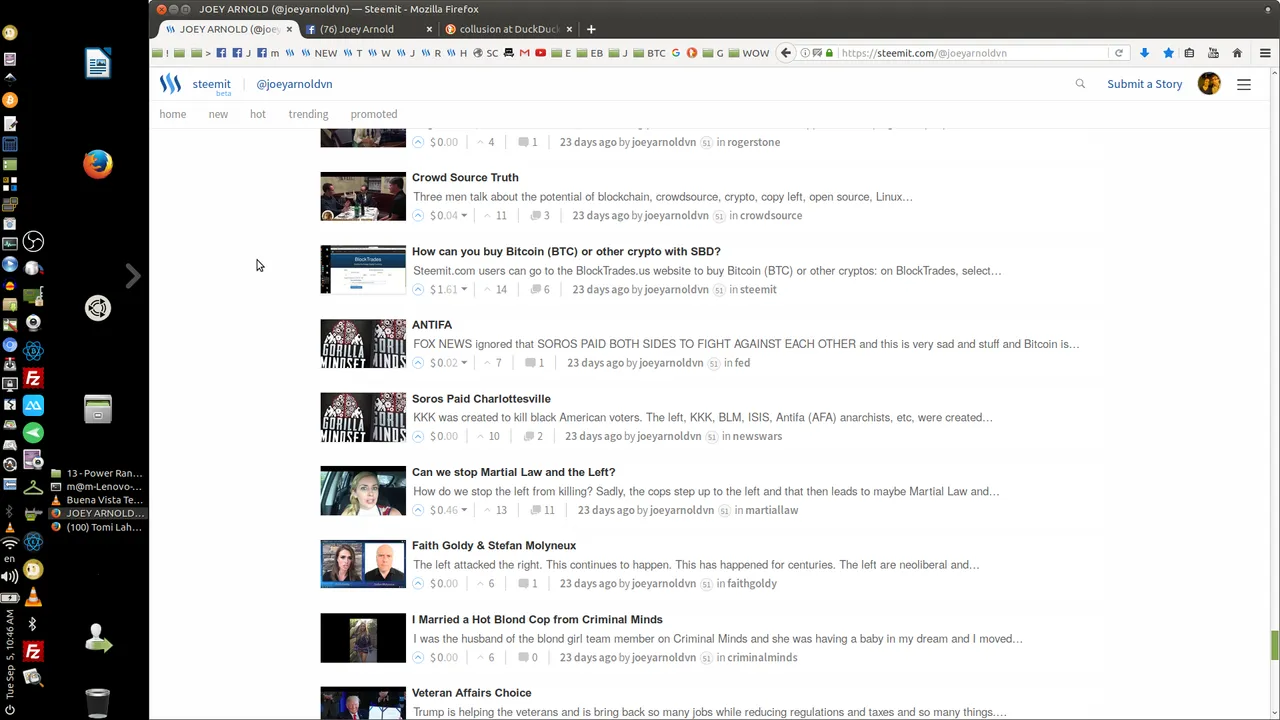Open the hot posts tab
Screen dimensions: 1280x720
(x=258, y=114)
